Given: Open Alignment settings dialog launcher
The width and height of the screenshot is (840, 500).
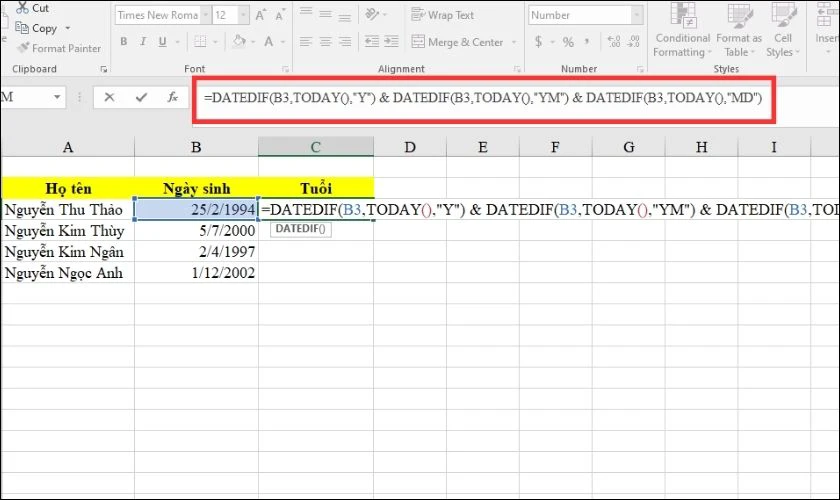Looking at the screenshot, I should [x=517, y=69].
